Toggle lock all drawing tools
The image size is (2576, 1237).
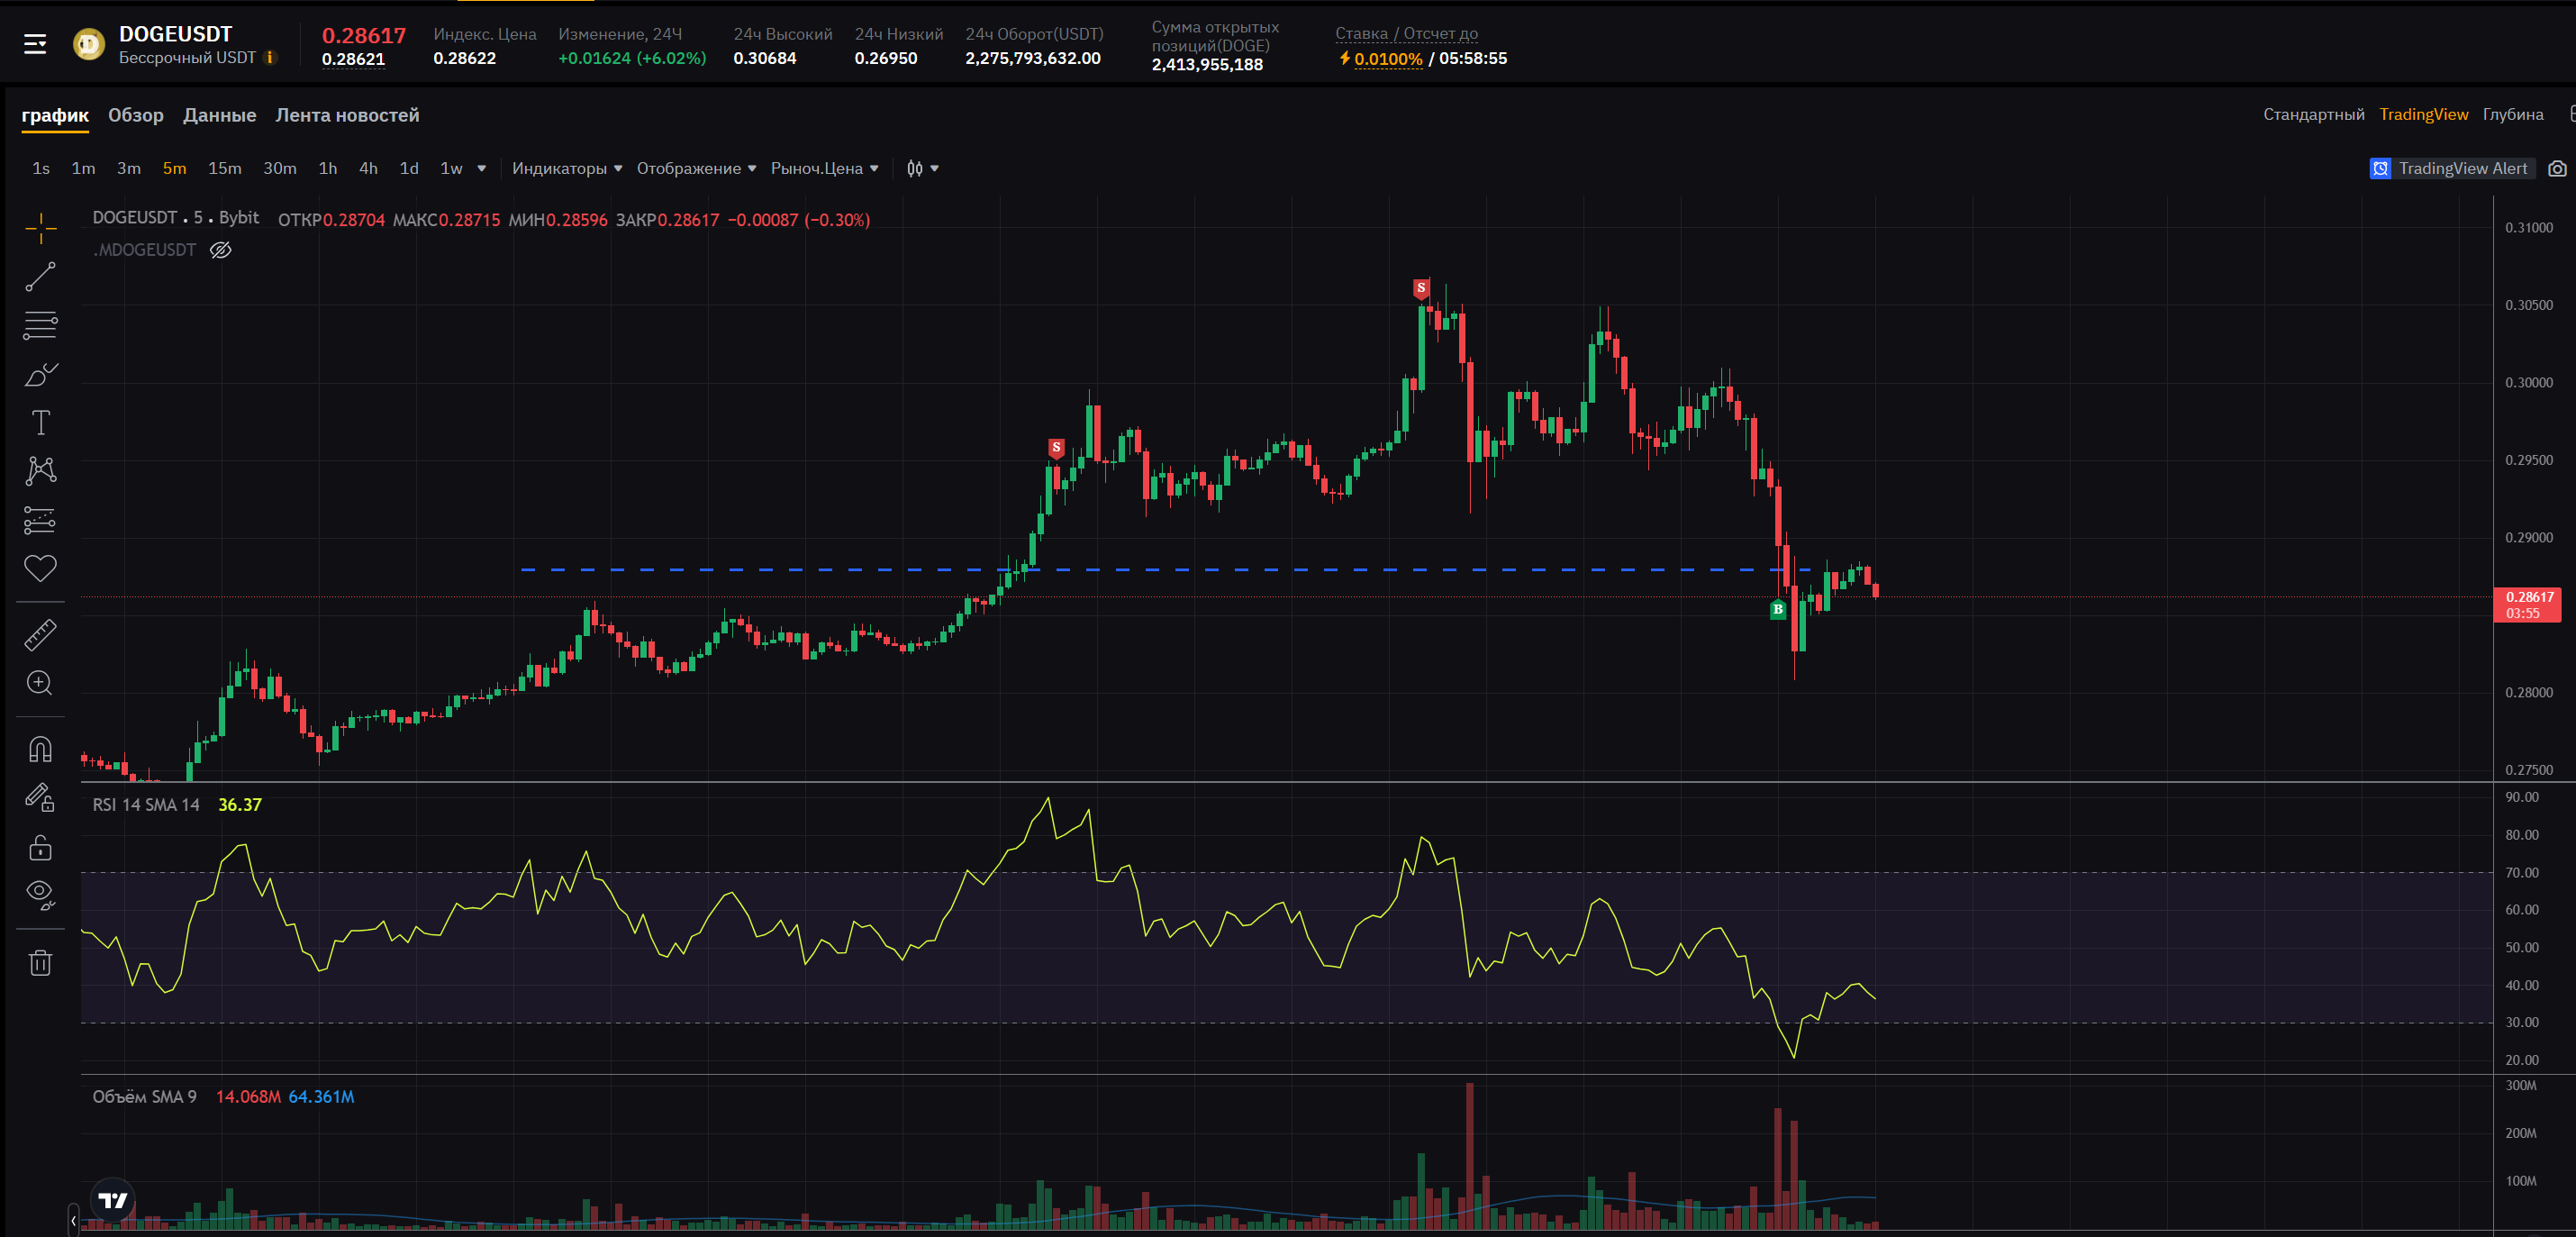(40, 848)
